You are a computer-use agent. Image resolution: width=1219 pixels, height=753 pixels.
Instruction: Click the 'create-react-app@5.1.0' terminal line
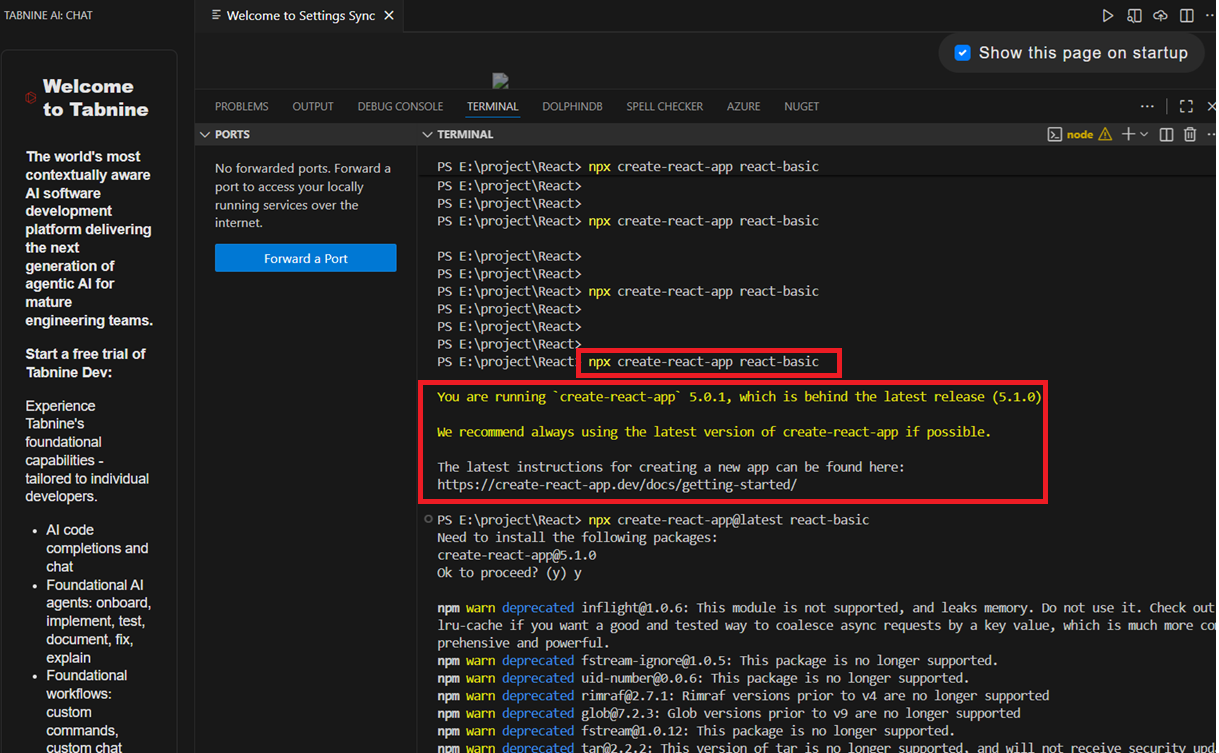(x=517, y=555)
